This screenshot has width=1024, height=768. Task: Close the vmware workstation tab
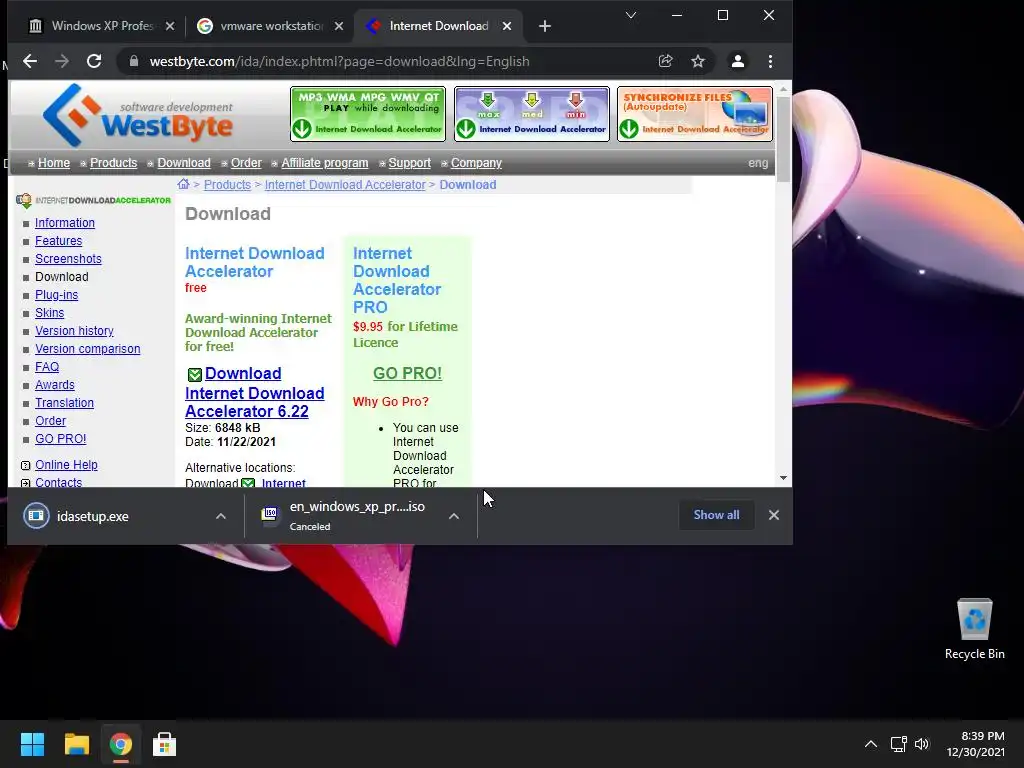click(x=338, y=26)
